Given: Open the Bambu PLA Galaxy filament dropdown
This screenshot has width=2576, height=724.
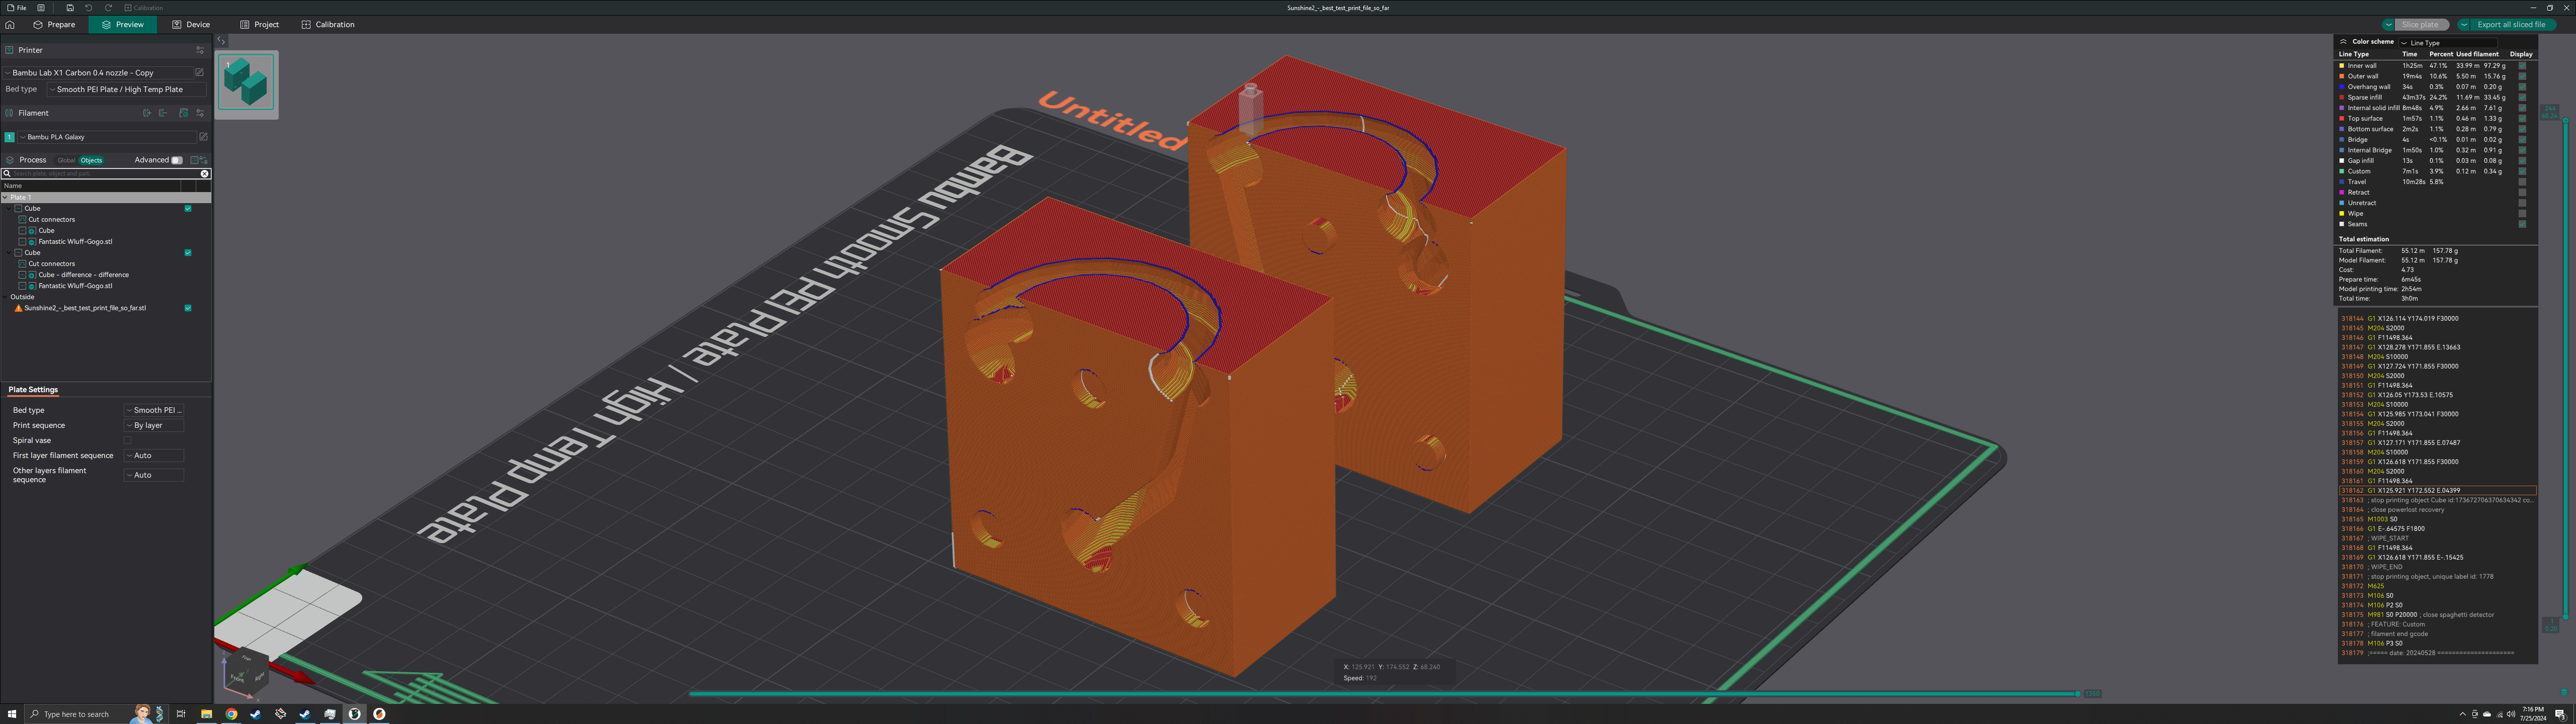Looking at the screenshot, I should pos(107,137).
